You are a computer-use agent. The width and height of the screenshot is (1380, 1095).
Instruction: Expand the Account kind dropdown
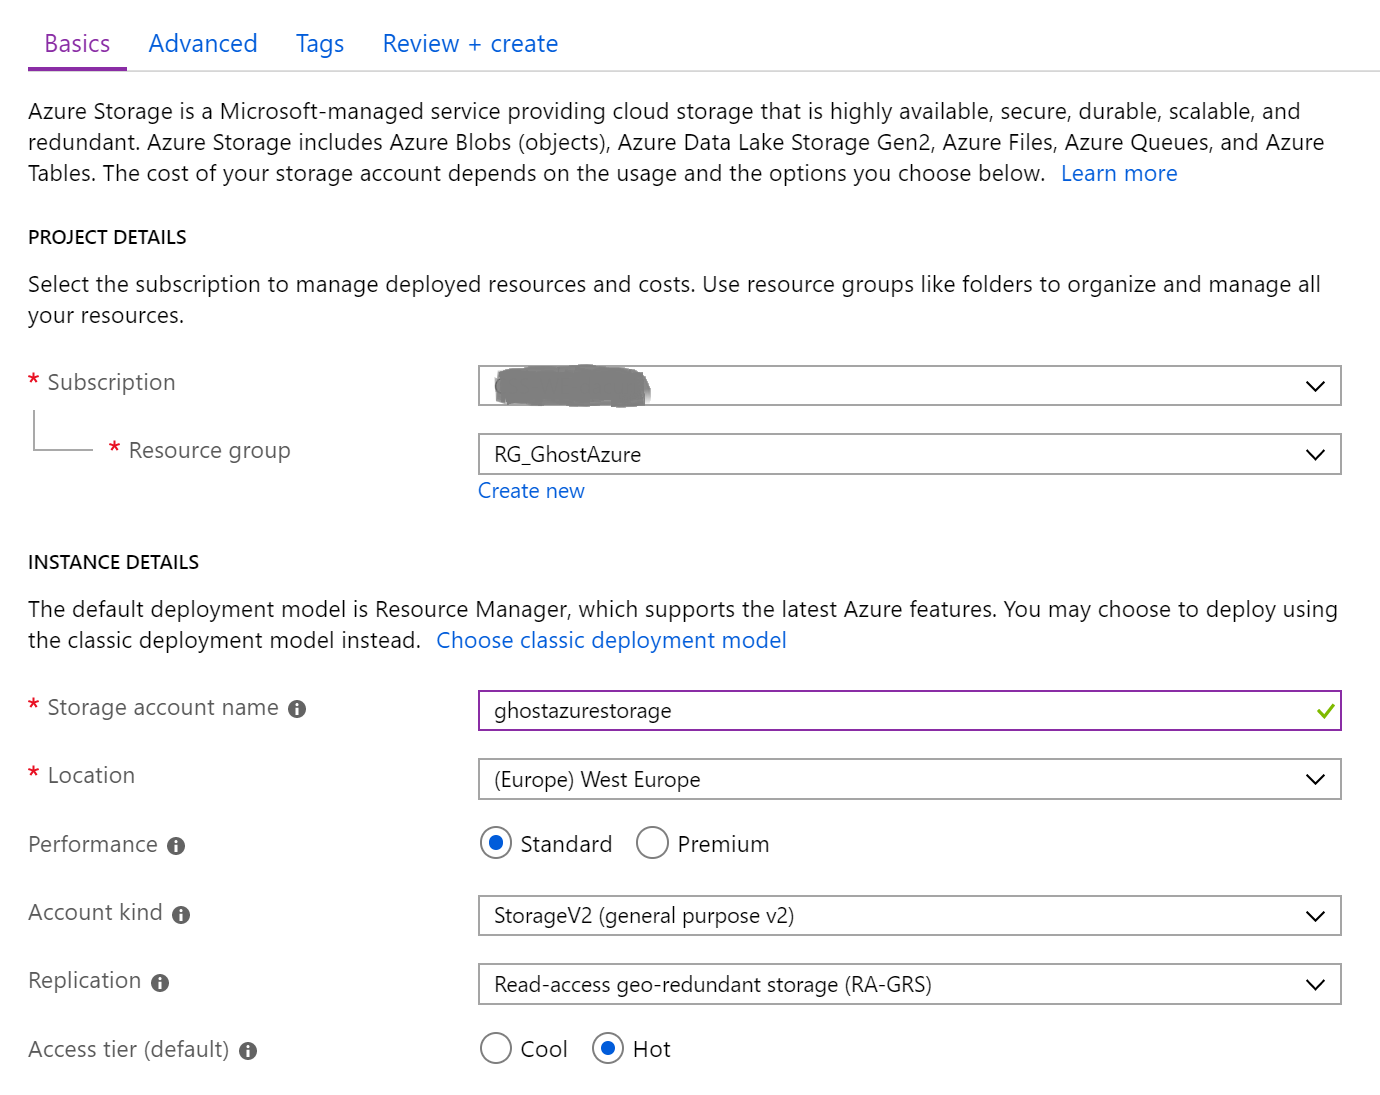pos(909,915)
